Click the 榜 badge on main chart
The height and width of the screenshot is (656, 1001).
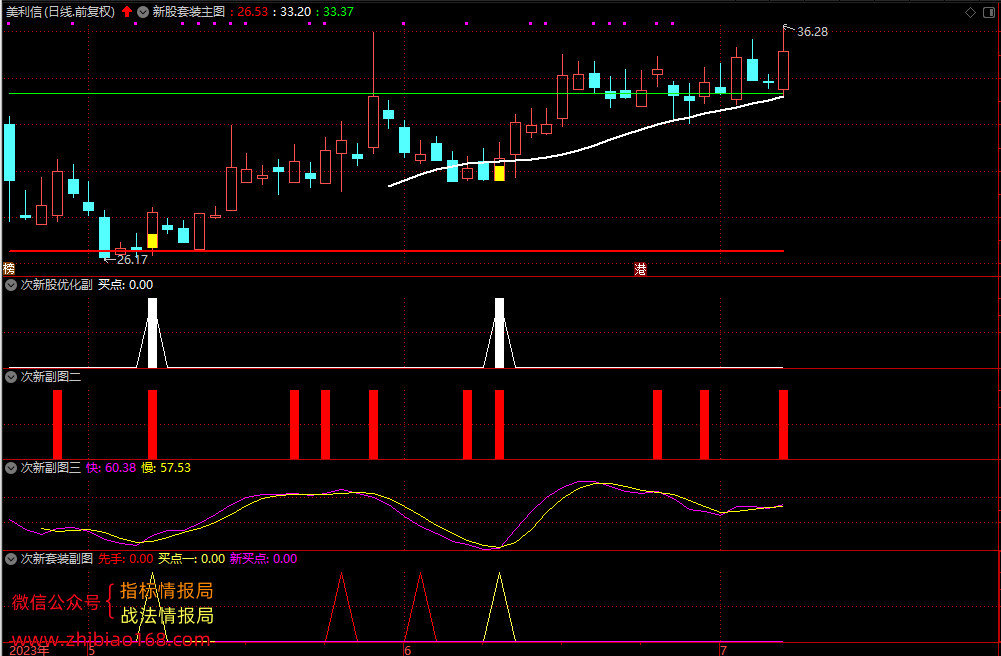[9, 269]
